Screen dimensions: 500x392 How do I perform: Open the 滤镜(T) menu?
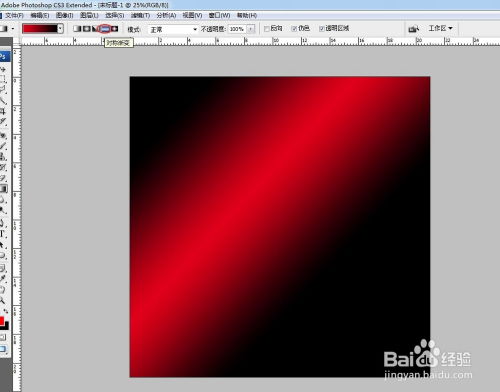[140, 15]
